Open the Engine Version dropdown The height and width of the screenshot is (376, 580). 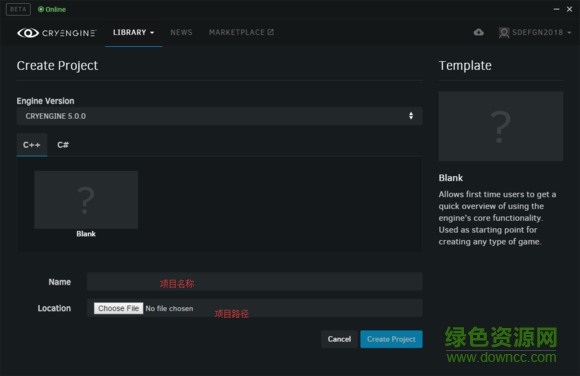(219, 116)
